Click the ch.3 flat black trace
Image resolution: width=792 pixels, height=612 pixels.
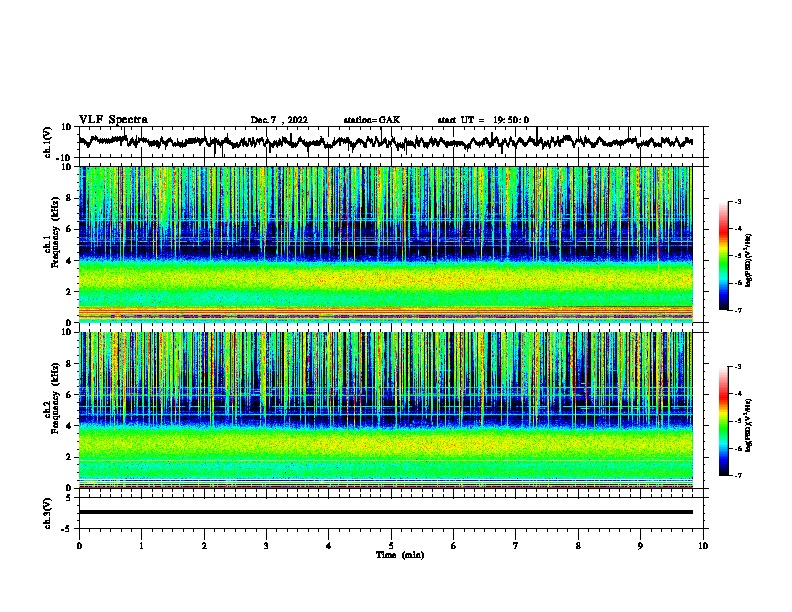coord(385,512)
